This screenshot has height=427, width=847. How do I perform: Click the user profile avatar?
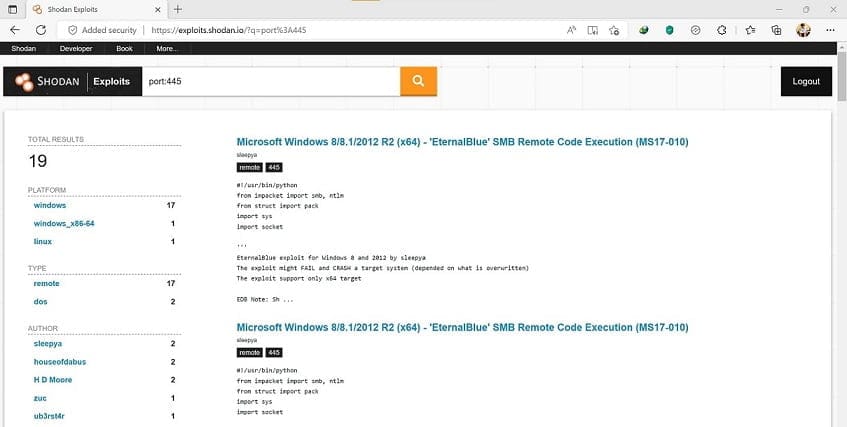803,30
